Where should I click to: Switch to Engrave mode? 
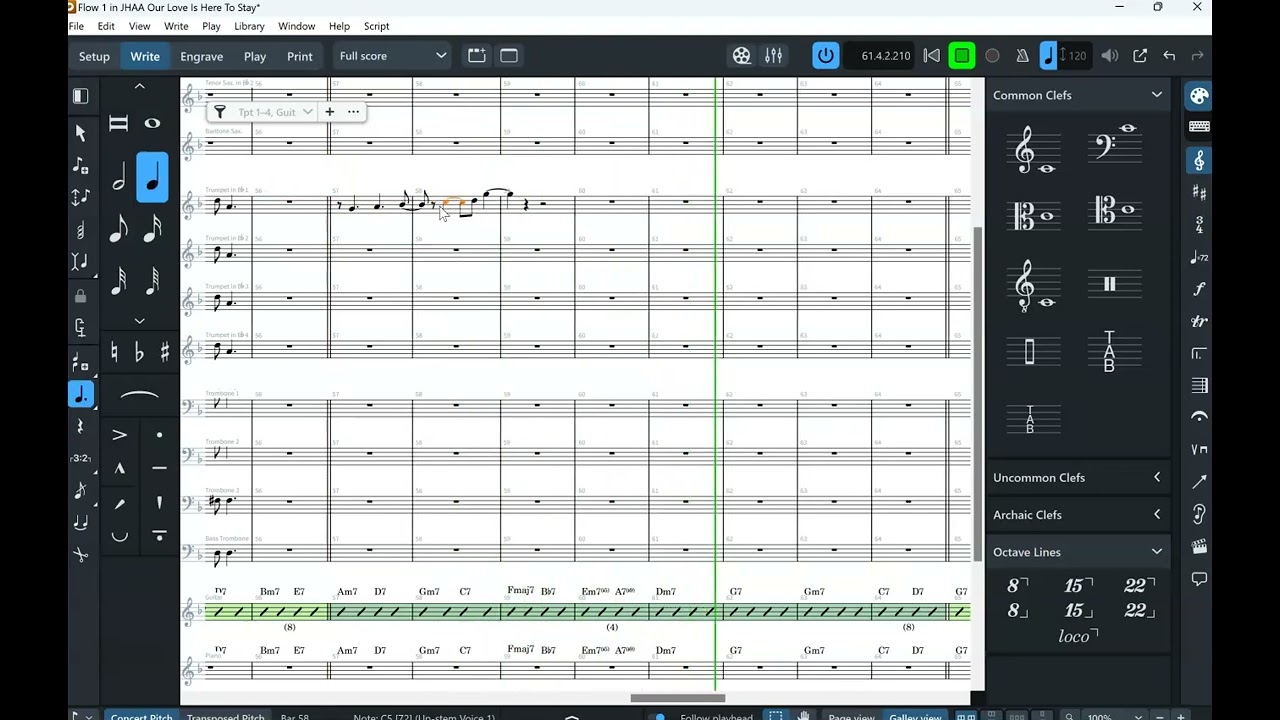[201, 57]
